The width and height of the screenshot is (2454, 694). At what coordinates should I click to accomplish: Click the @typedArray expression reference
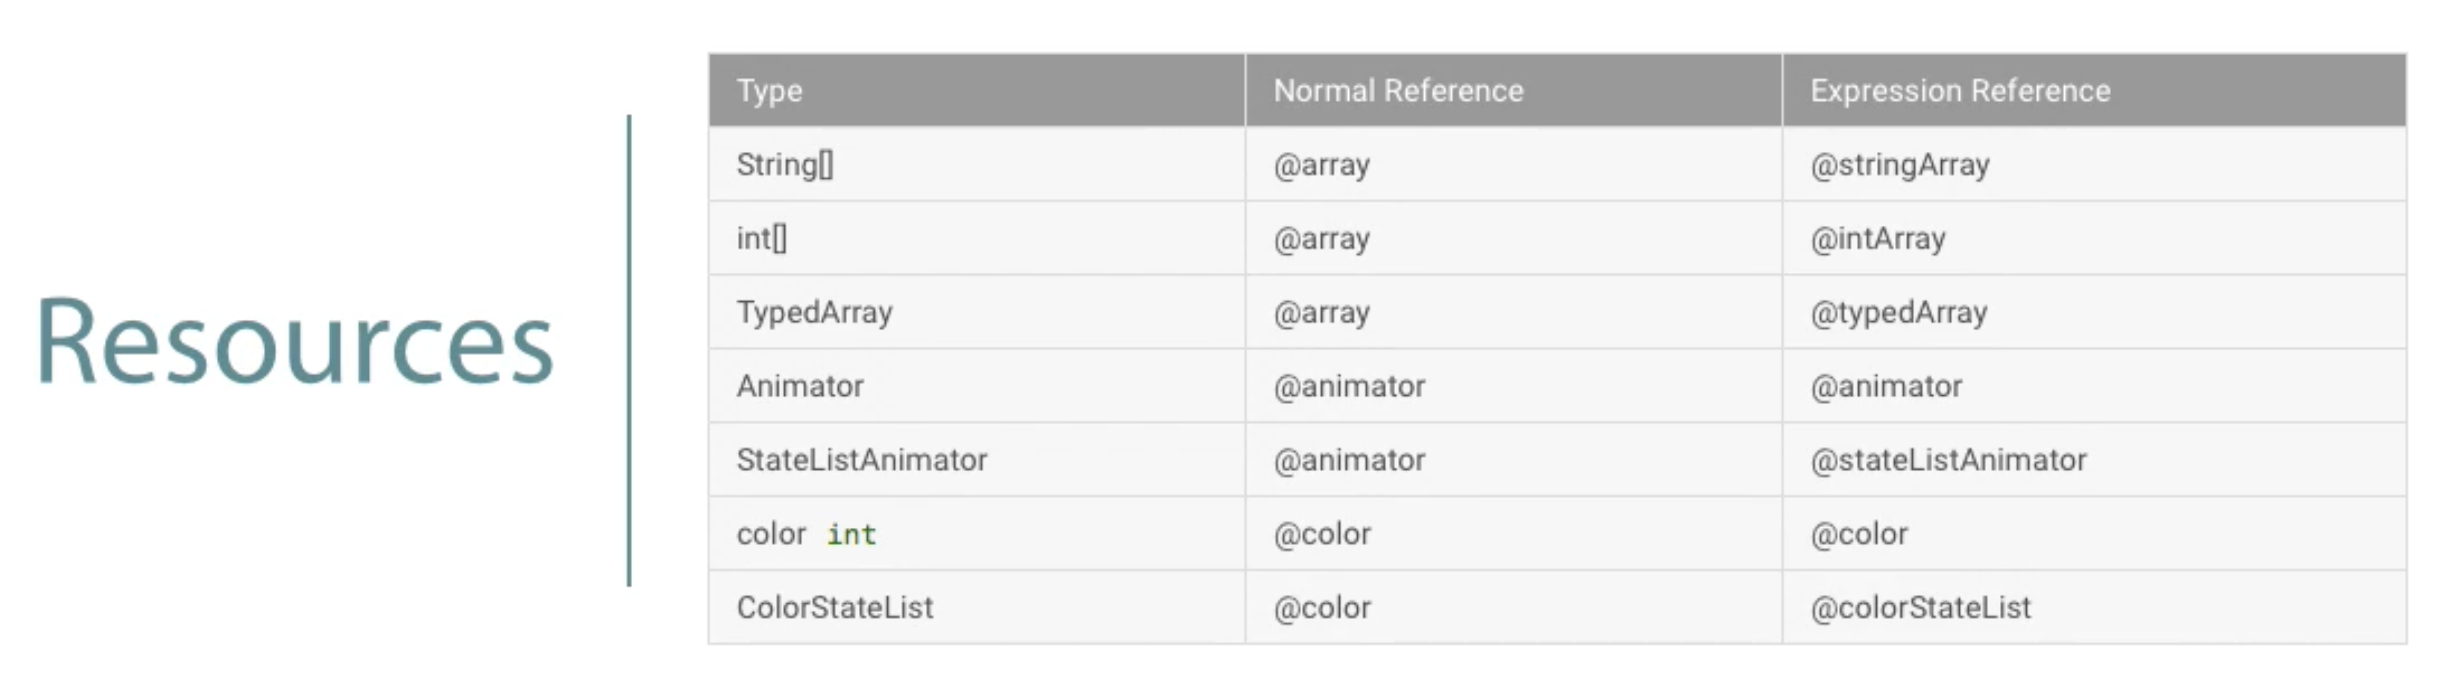[x=1899, y=313]
